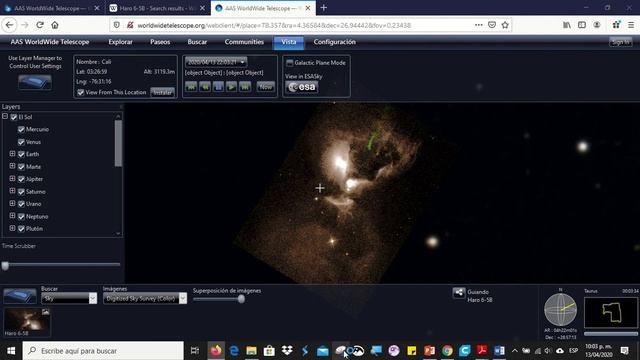Screen dimensions: 640x360
Task: Open the Configuración menu
Action: pos(335,42)
